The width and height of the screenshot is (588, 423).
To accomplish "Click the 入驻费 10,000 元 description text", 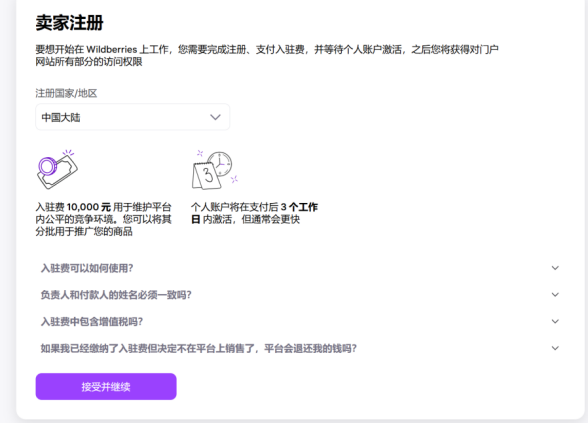I will pos(104,219).
